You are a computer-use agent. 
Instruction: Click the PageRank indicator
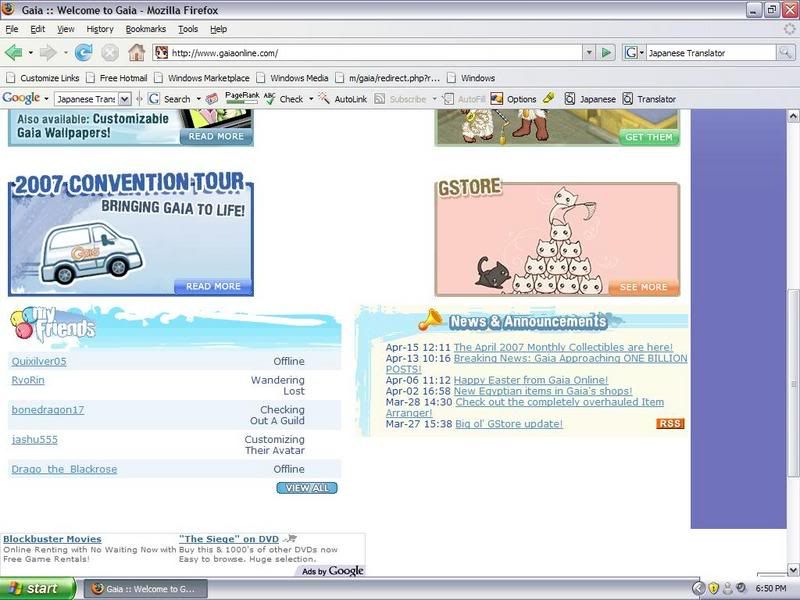point(242,98)
